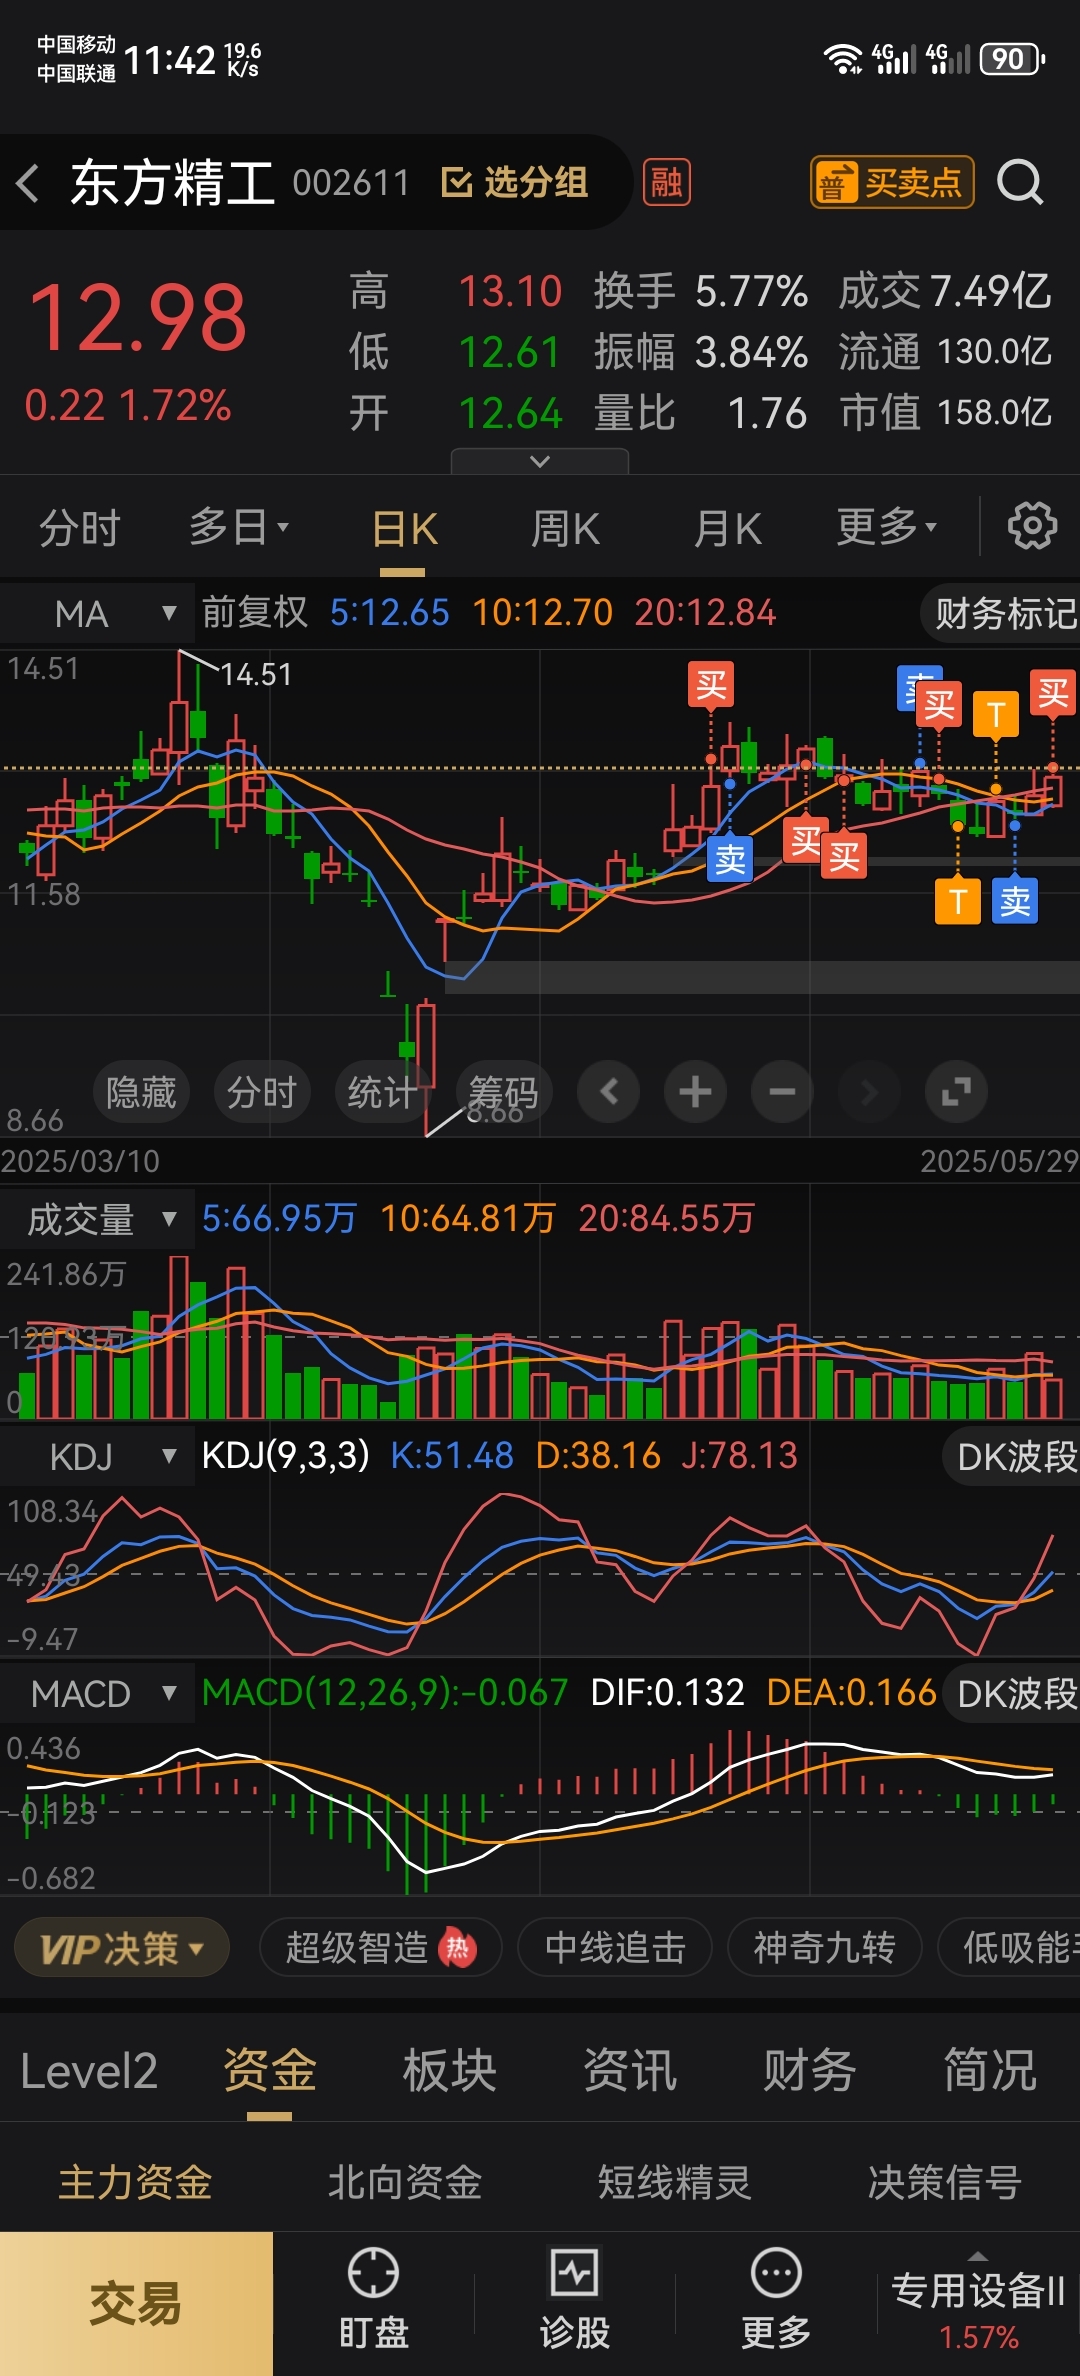The width and height of the screenshot is (1080, 2376).
Task: Tap 前复权 adjustment label
Action: [x=255, y=612]
